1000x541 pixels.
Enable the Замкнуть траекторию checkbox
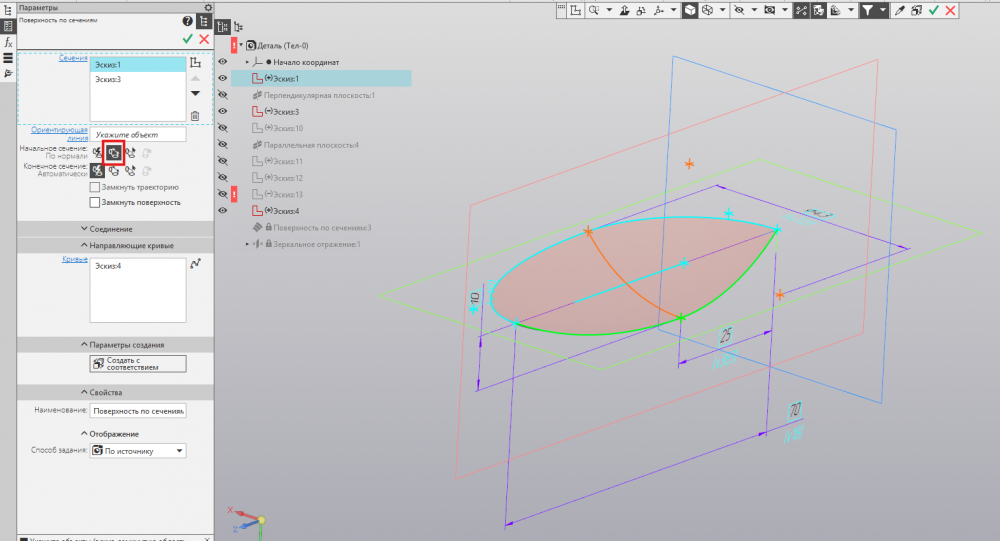(95, 187)
